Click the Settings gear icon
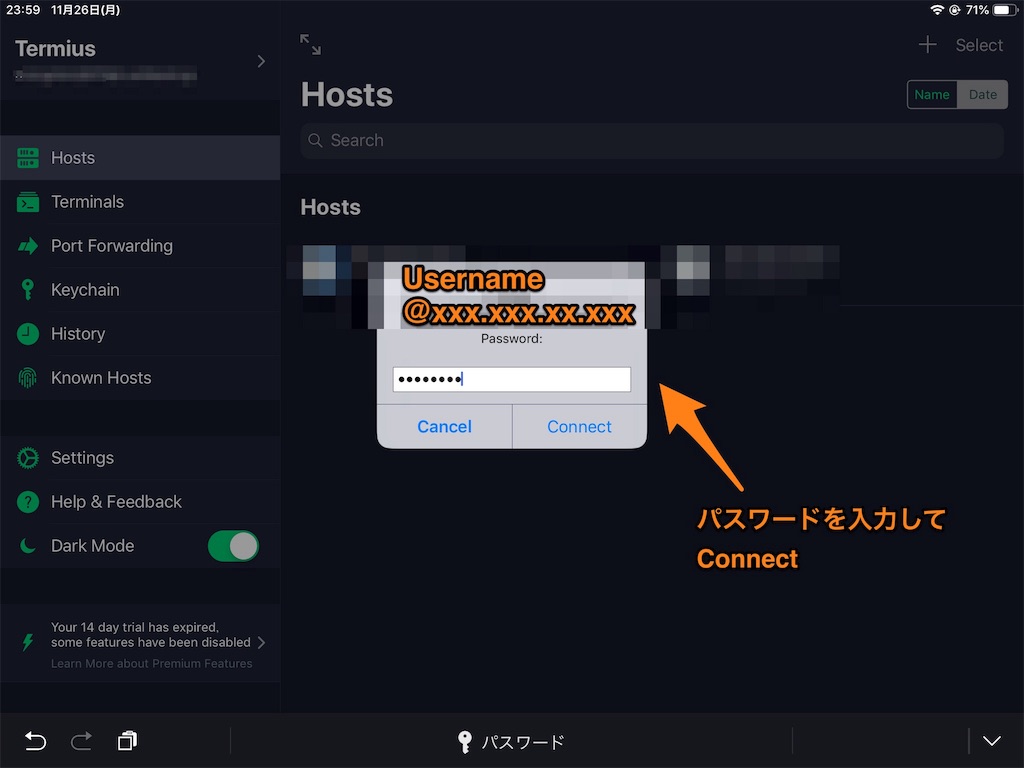1024x768 pixels. pyautogui.click(x=27, y=458)
